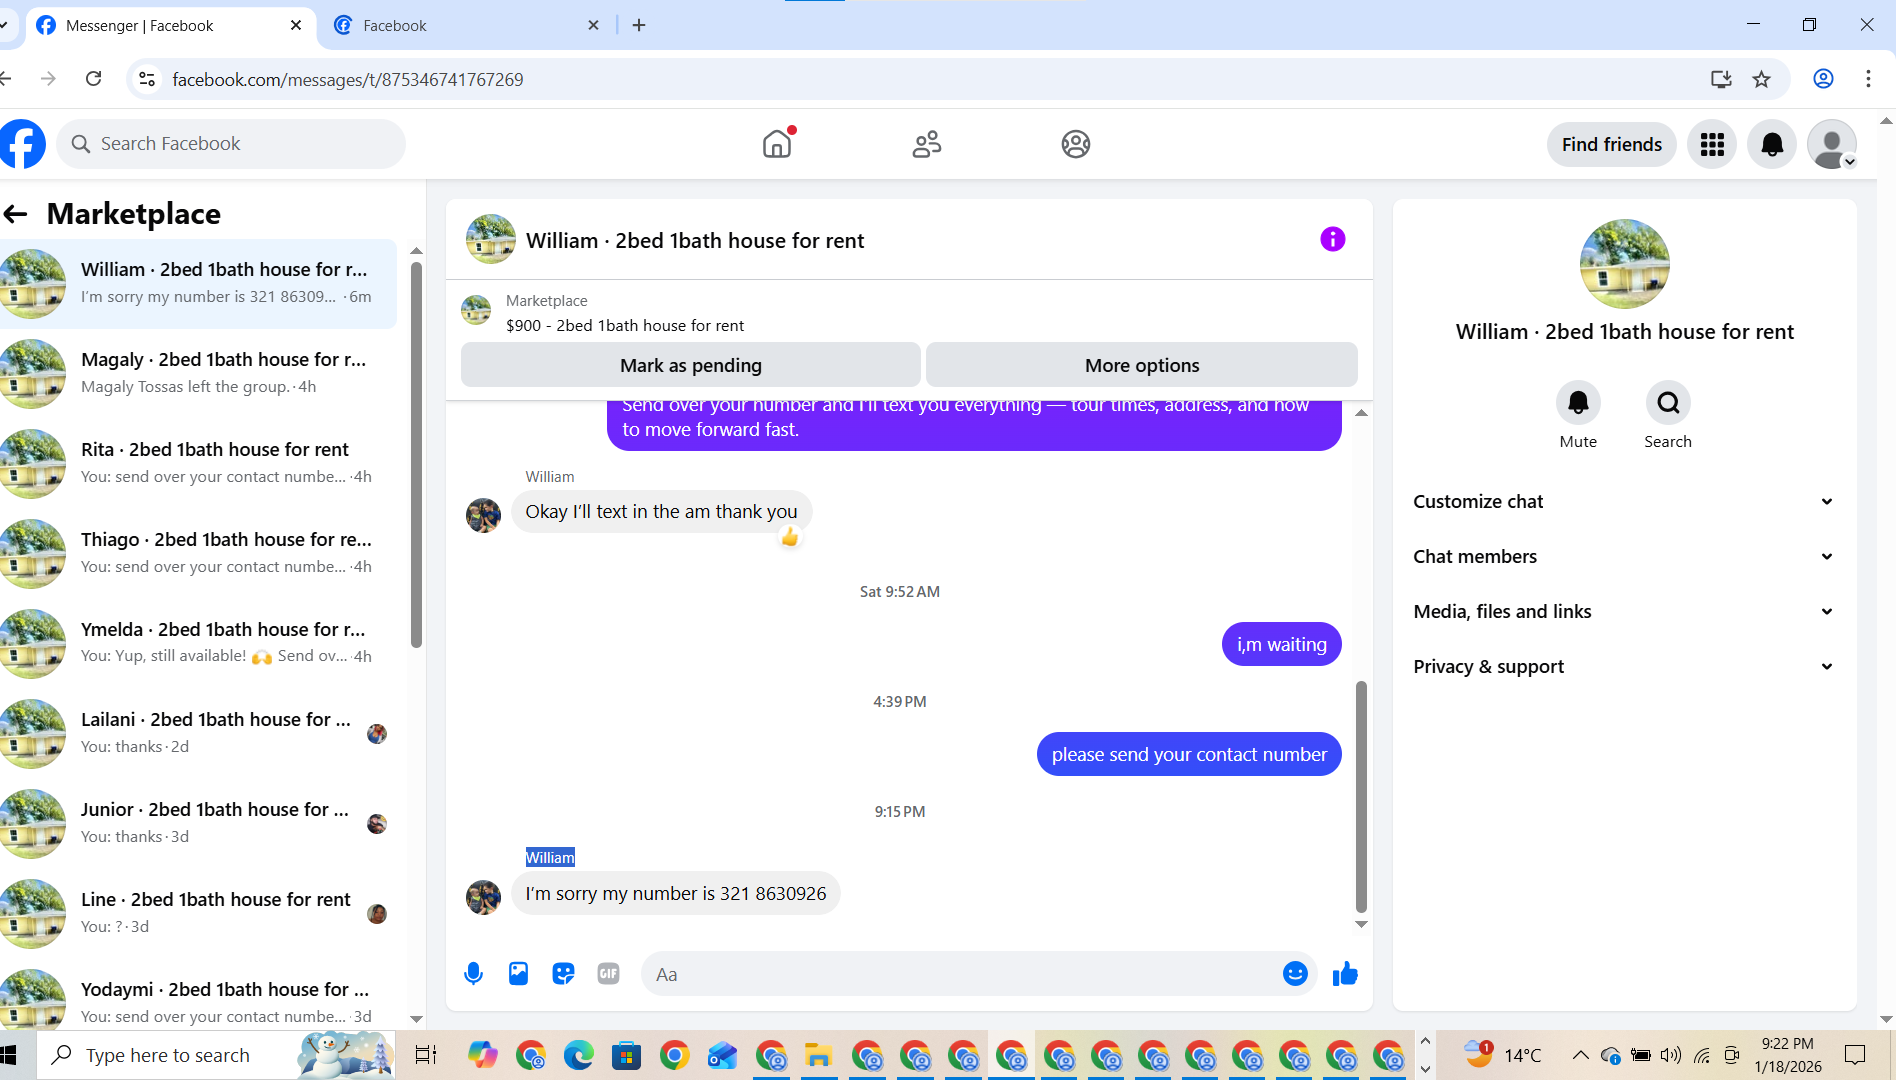1896x1080 pixels.
Task: Open the Facebook menu grid icon
Action: click(x=1712, y=144)
